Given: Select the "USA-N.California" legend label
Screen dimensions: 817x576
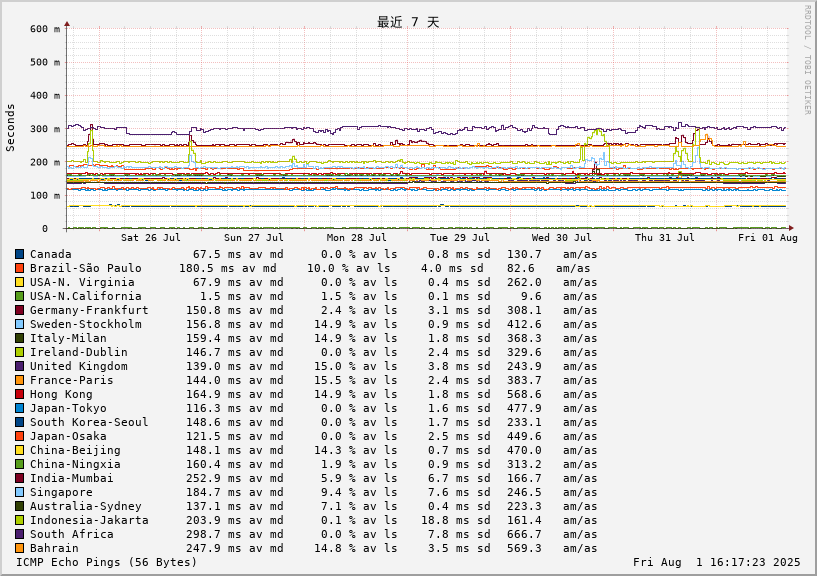Looking at the screenshot, I should tap(85, 297).
